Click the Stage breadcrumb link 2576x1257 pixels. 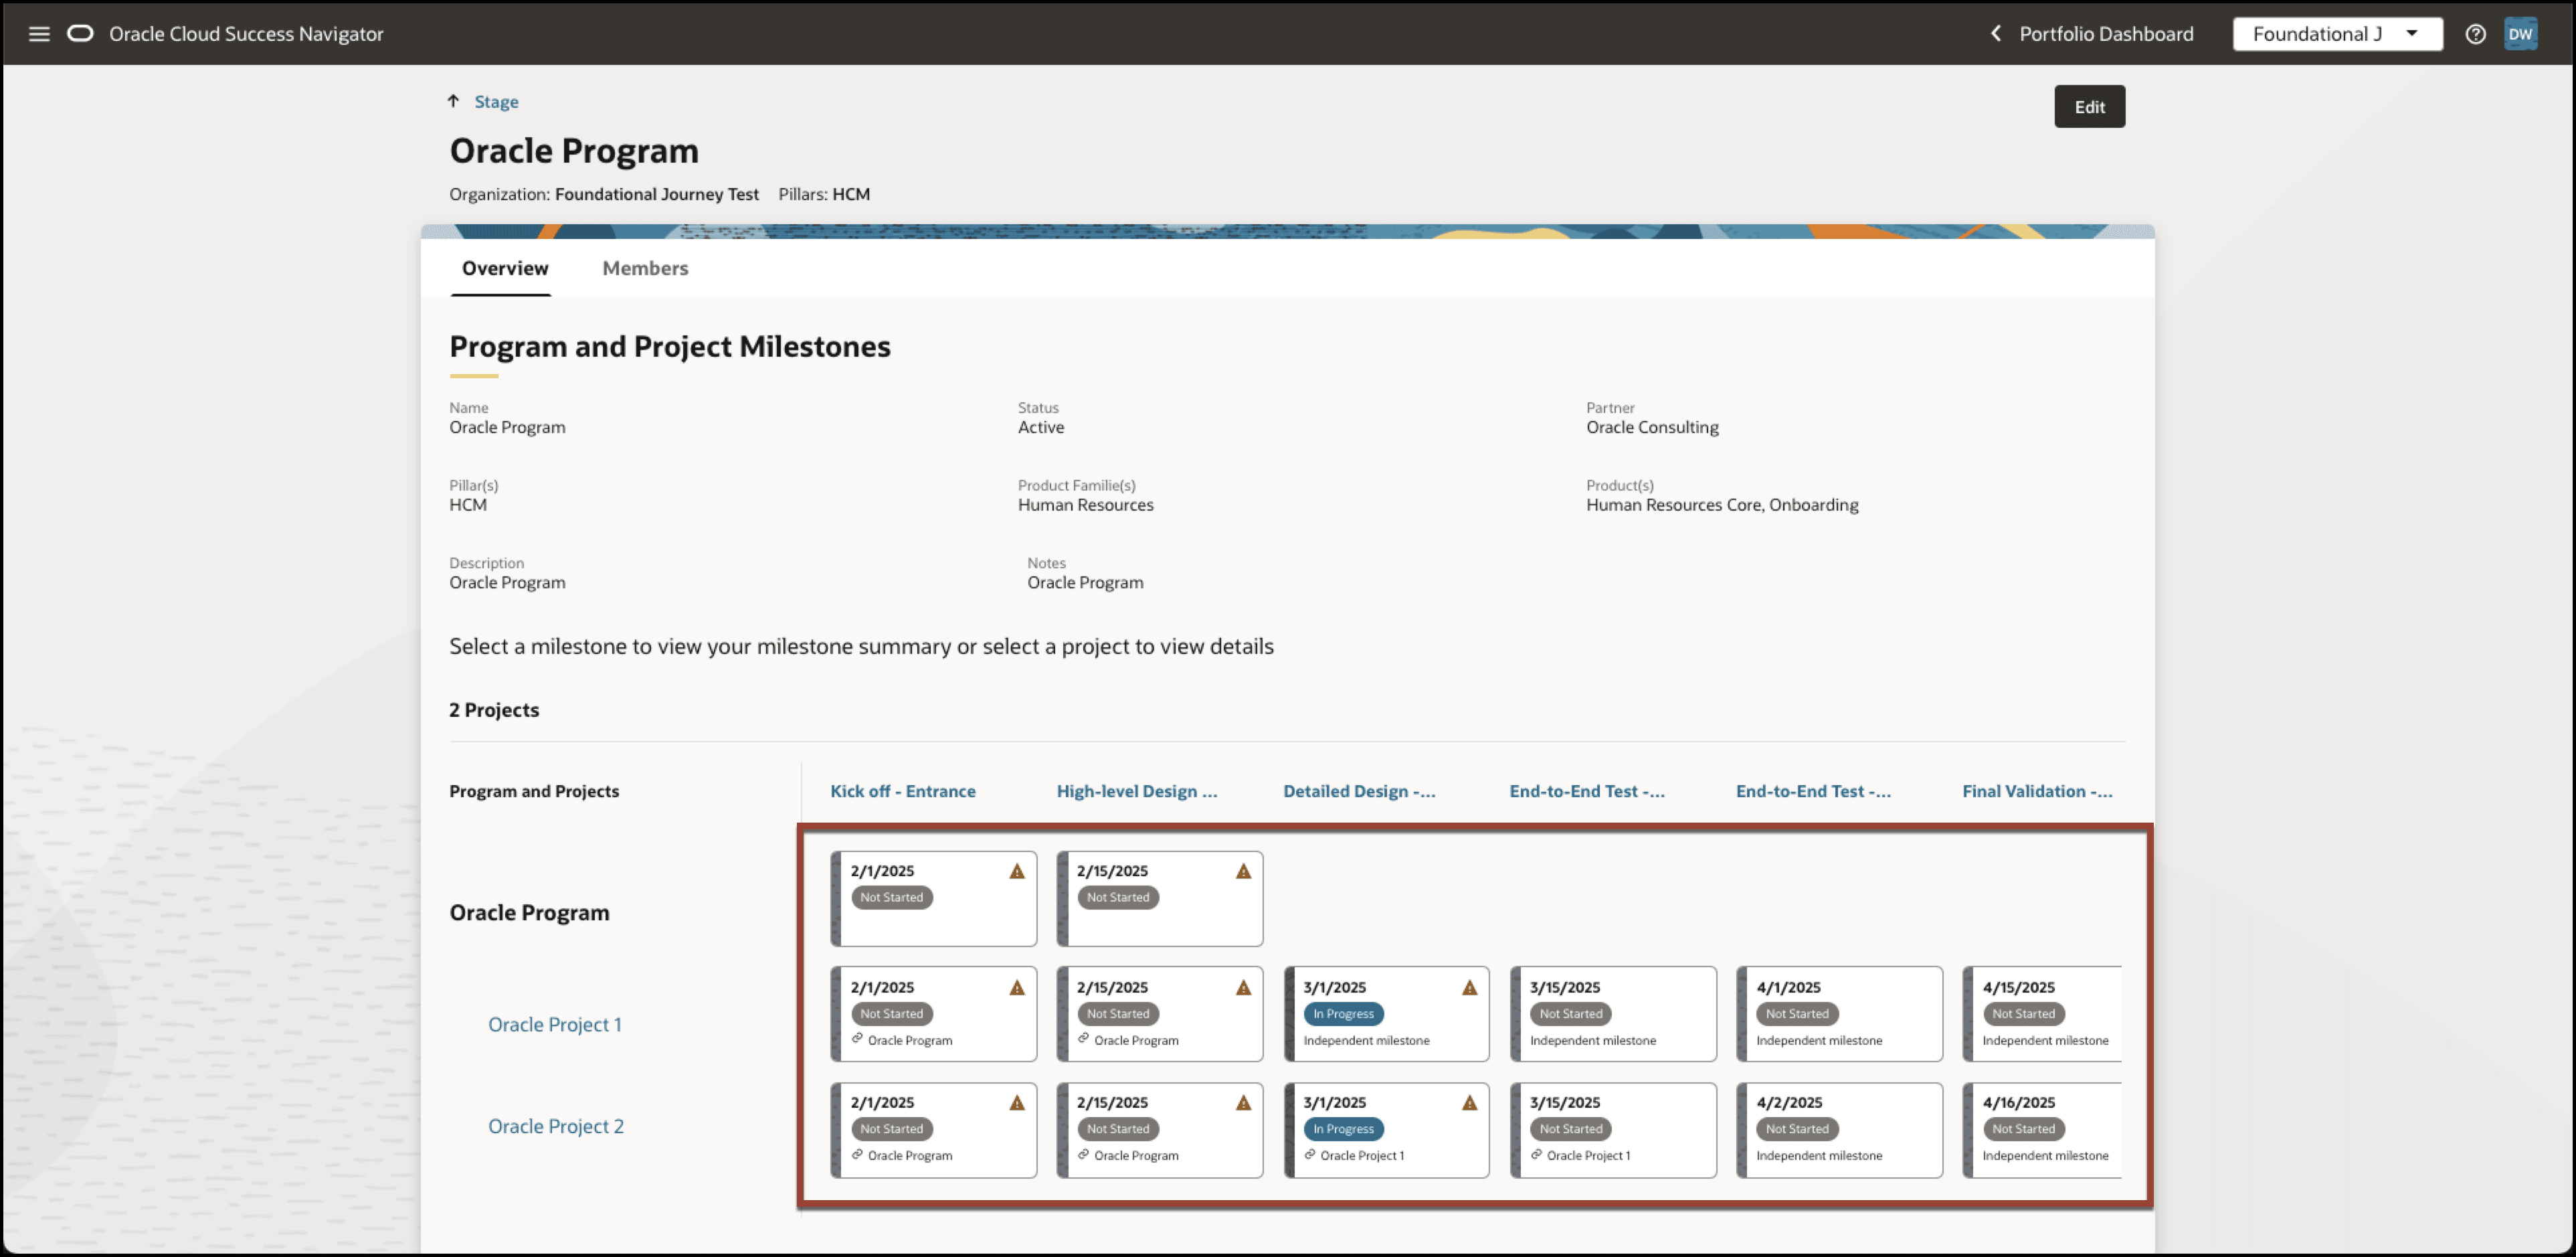[x=496, y=101]
